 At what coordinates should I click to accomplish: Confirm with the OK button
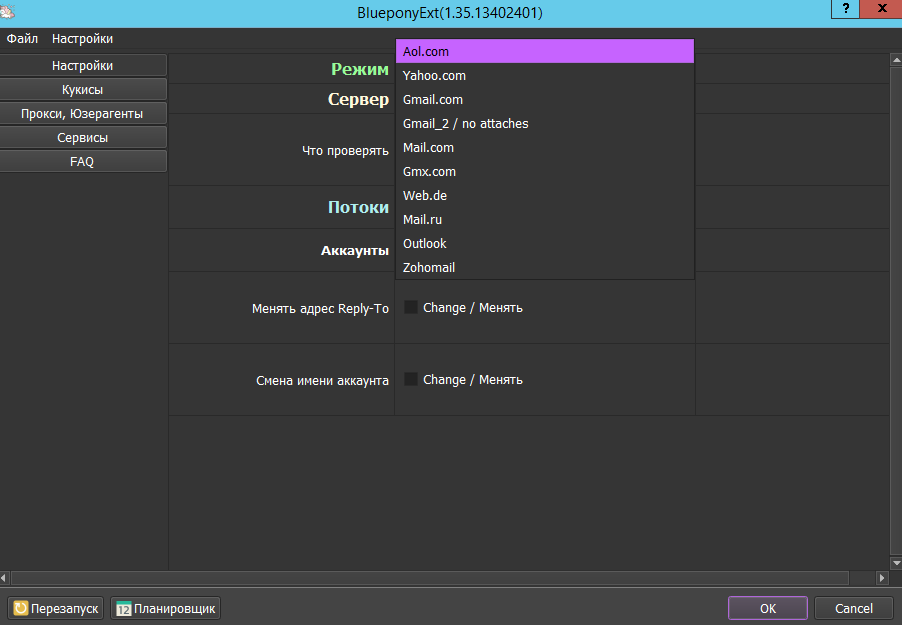click(x=768, y=608)
